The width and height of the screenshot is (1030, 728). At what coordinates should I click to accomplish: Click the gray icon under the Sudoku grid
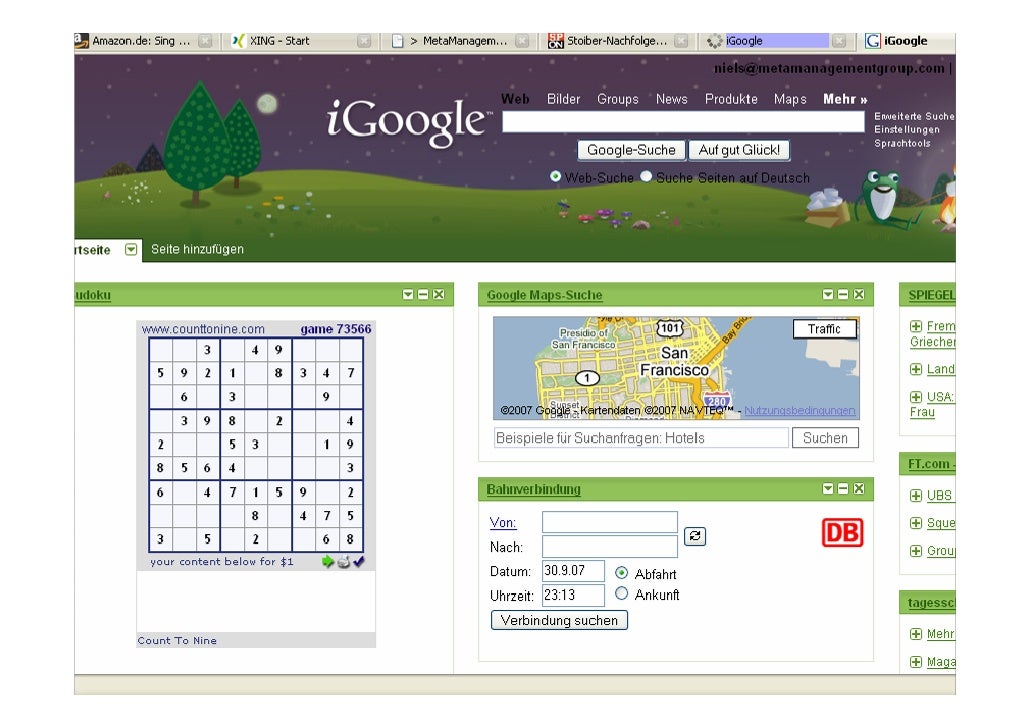click(x=344, y=561)
